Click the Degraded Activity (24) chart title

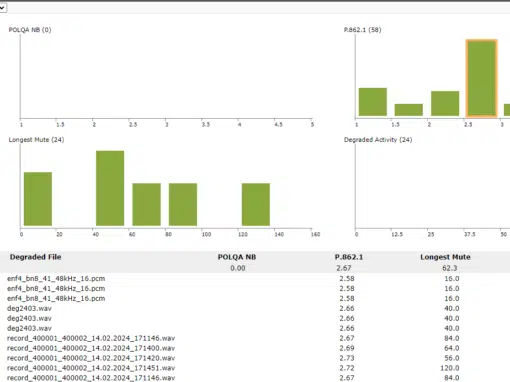click(x=378, y=140)
